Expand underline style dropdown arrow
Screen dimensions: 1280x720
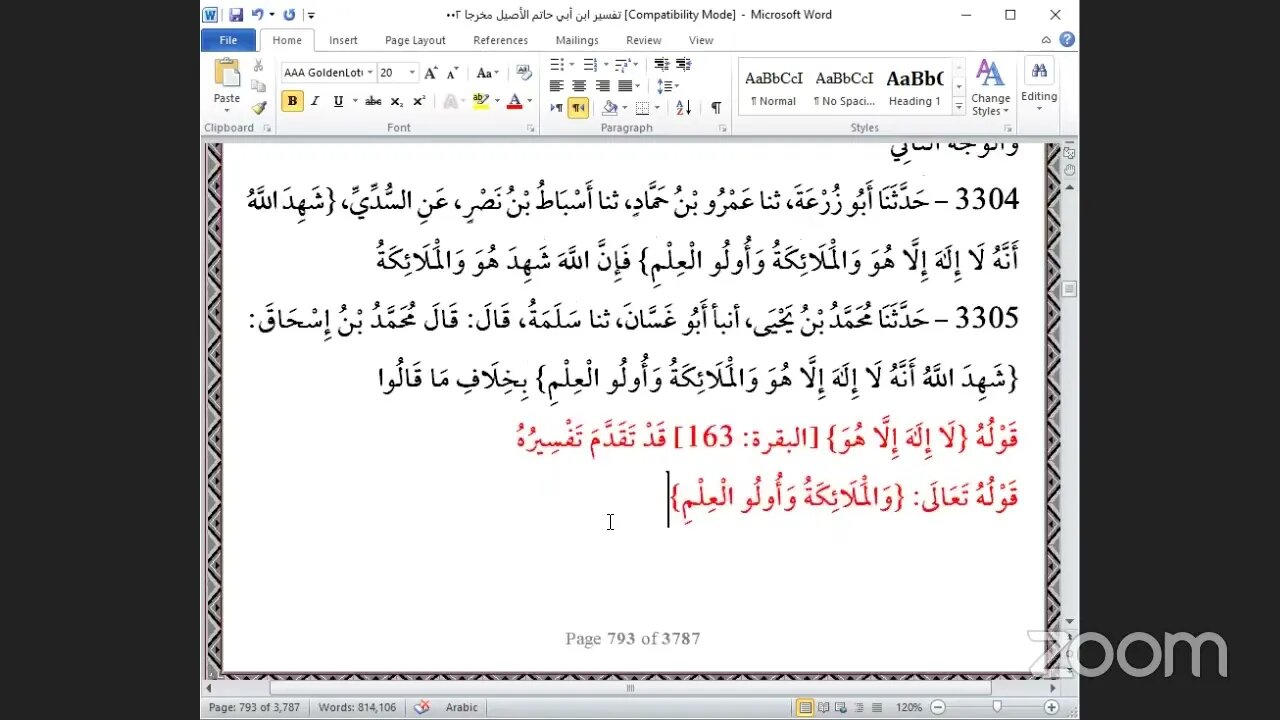point(353,101)
